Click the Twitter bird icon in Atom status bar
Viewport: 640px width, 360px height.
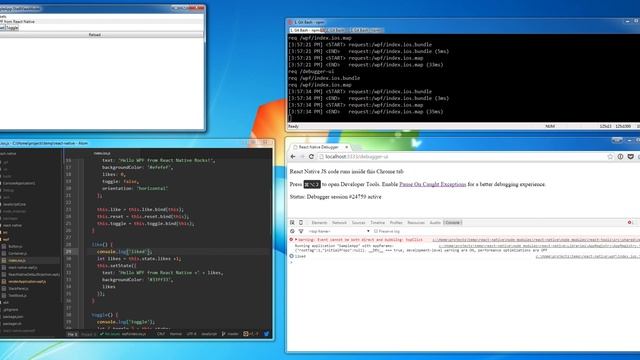click(x=267, y=333)
